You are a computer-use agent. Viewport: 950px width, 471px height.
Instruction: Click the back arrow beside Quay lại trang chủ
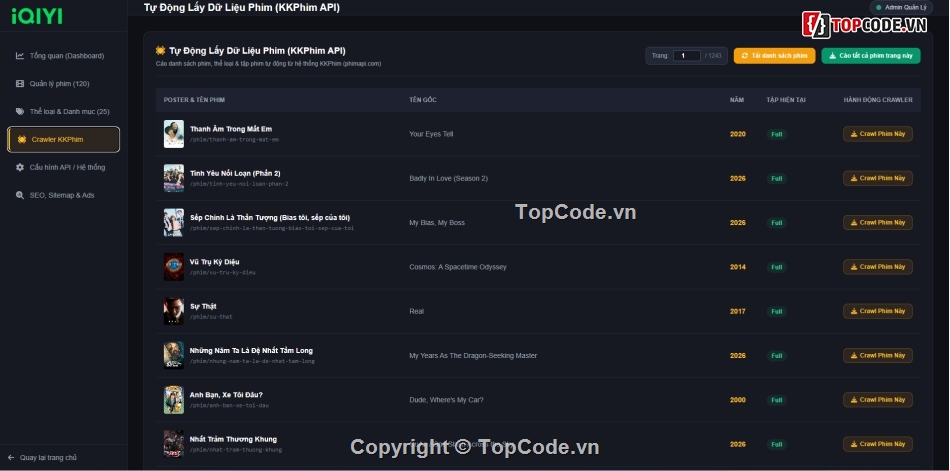(x=11, y=458)
